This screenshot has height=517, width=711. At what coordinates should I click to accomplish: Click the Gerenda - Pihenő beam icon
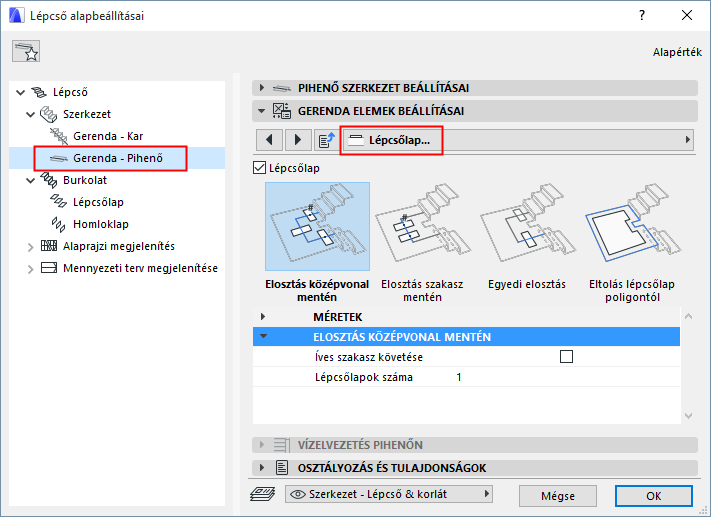59,158
